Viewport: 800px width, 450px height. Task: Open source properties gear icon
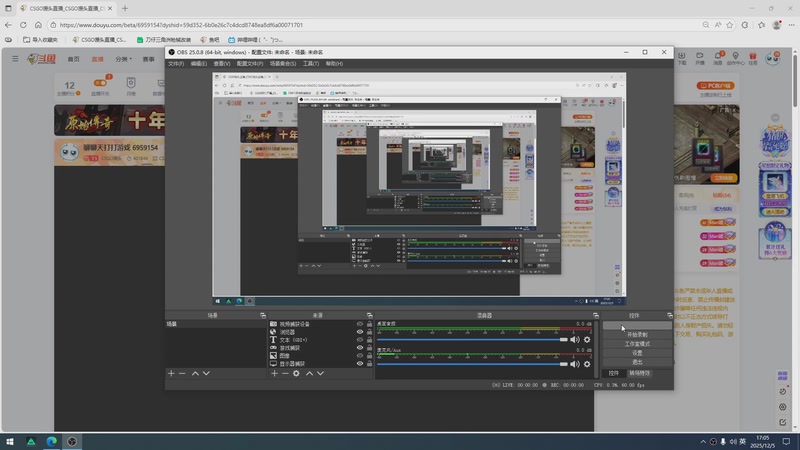coord(296,373)
